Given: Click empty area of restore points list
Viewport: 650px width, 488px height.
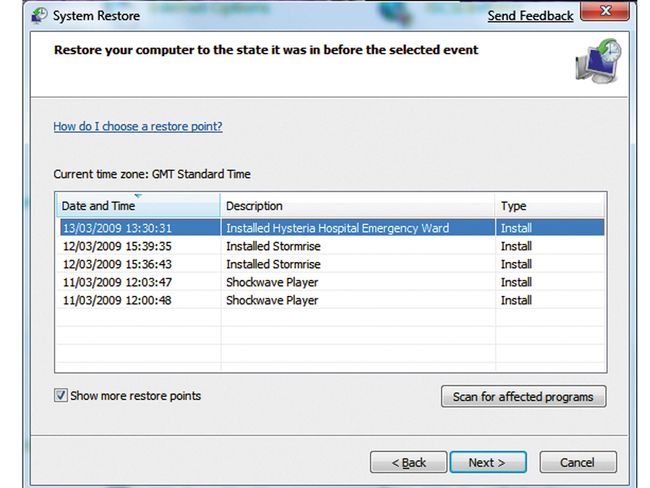Looking at the screenshot, I should point(330,345).
